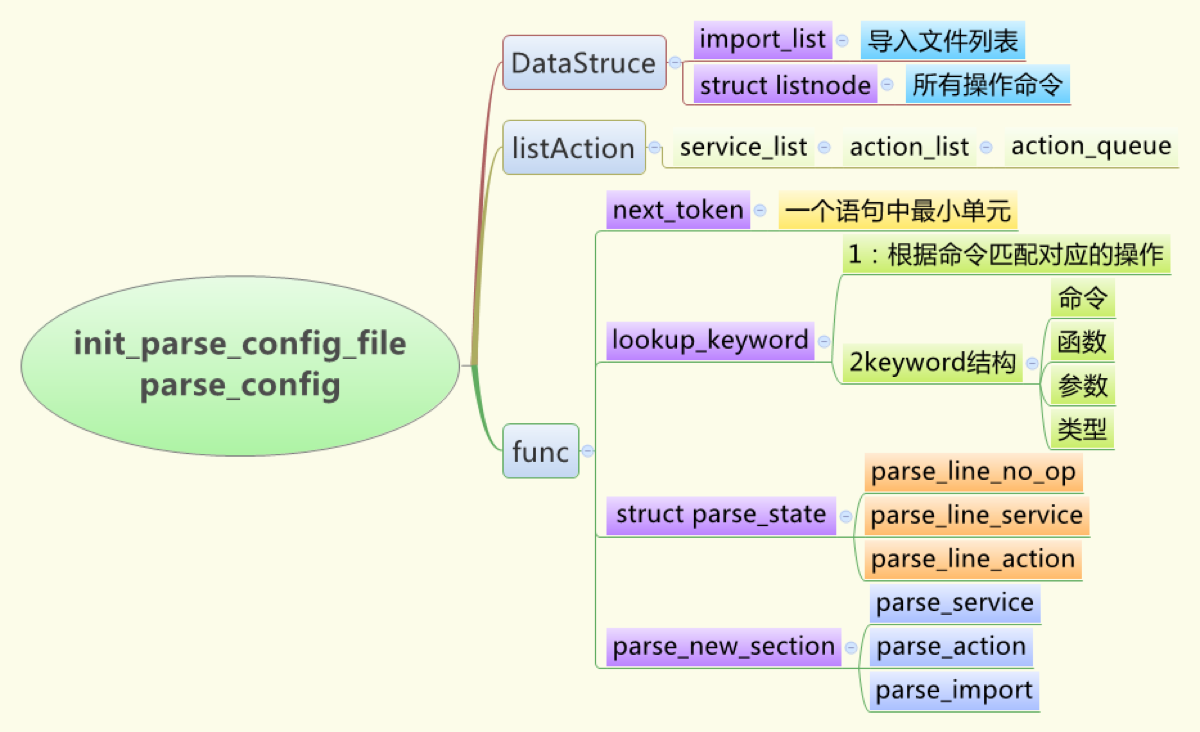
Task: Click the 参数 leaf node
Action: [x=1082, y=386]
